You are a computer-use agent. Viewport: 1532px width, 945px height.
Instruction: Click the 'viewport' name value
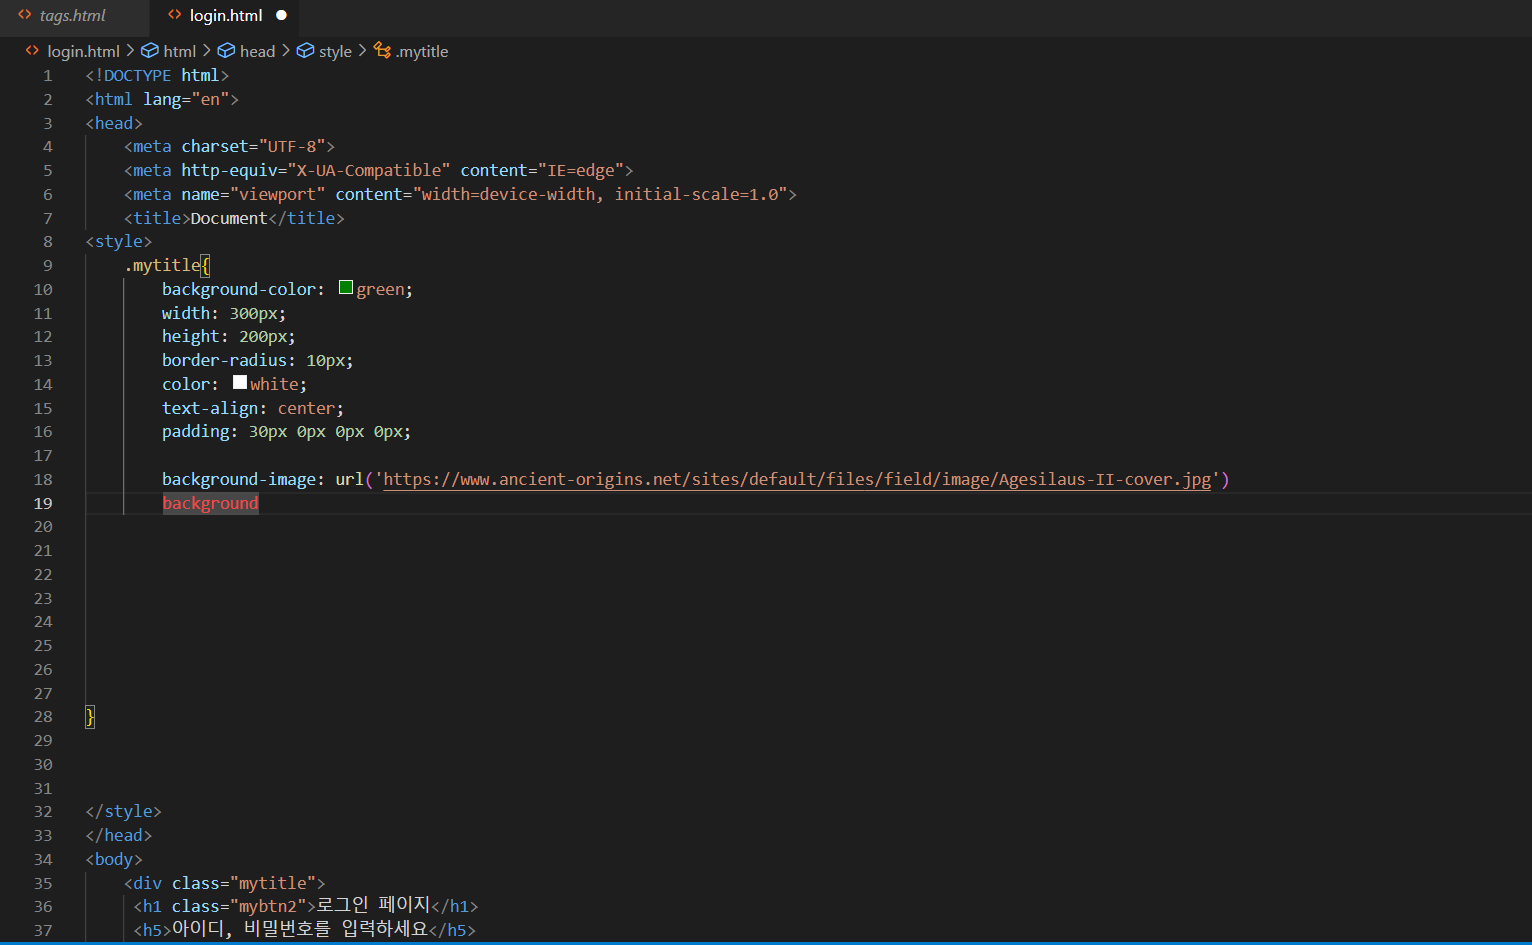click(x=278, y=194)
